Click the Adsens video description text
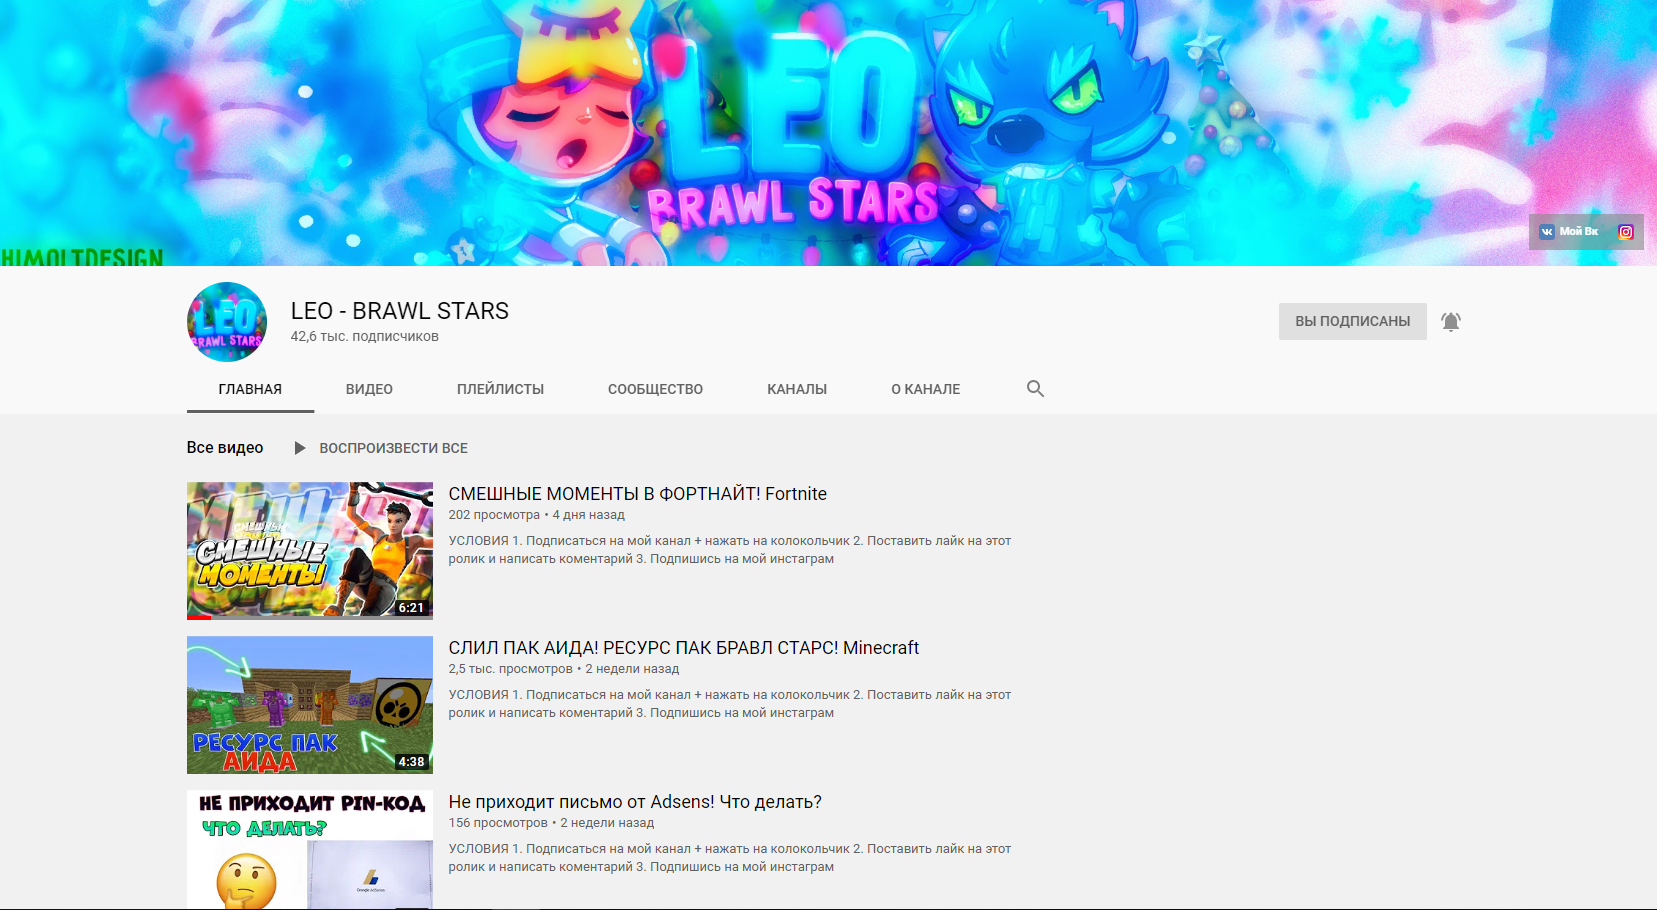This screenshot has height=910, width=1657. [x=730, y=858]
